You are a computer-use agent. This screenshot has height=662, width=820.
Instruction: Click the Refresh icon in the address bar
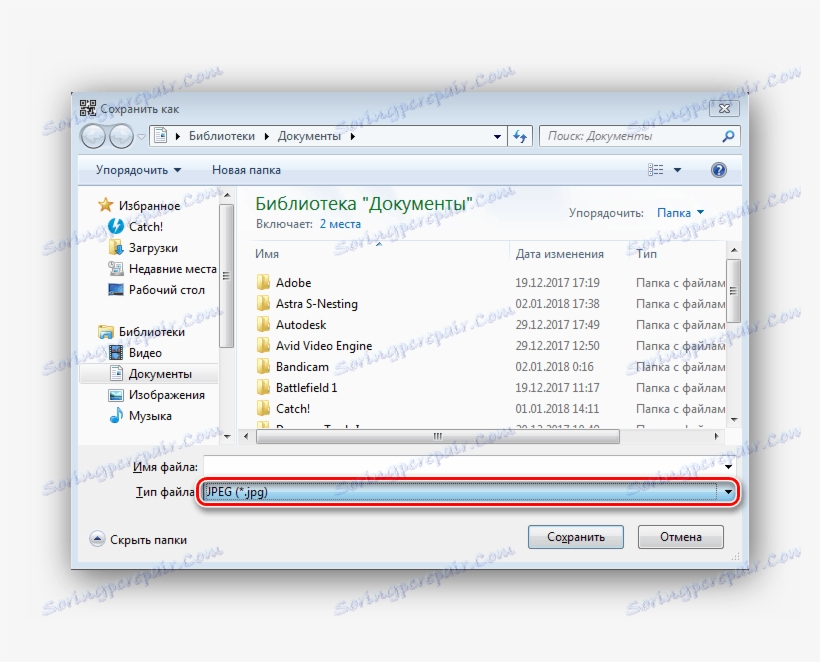point(520,136)
